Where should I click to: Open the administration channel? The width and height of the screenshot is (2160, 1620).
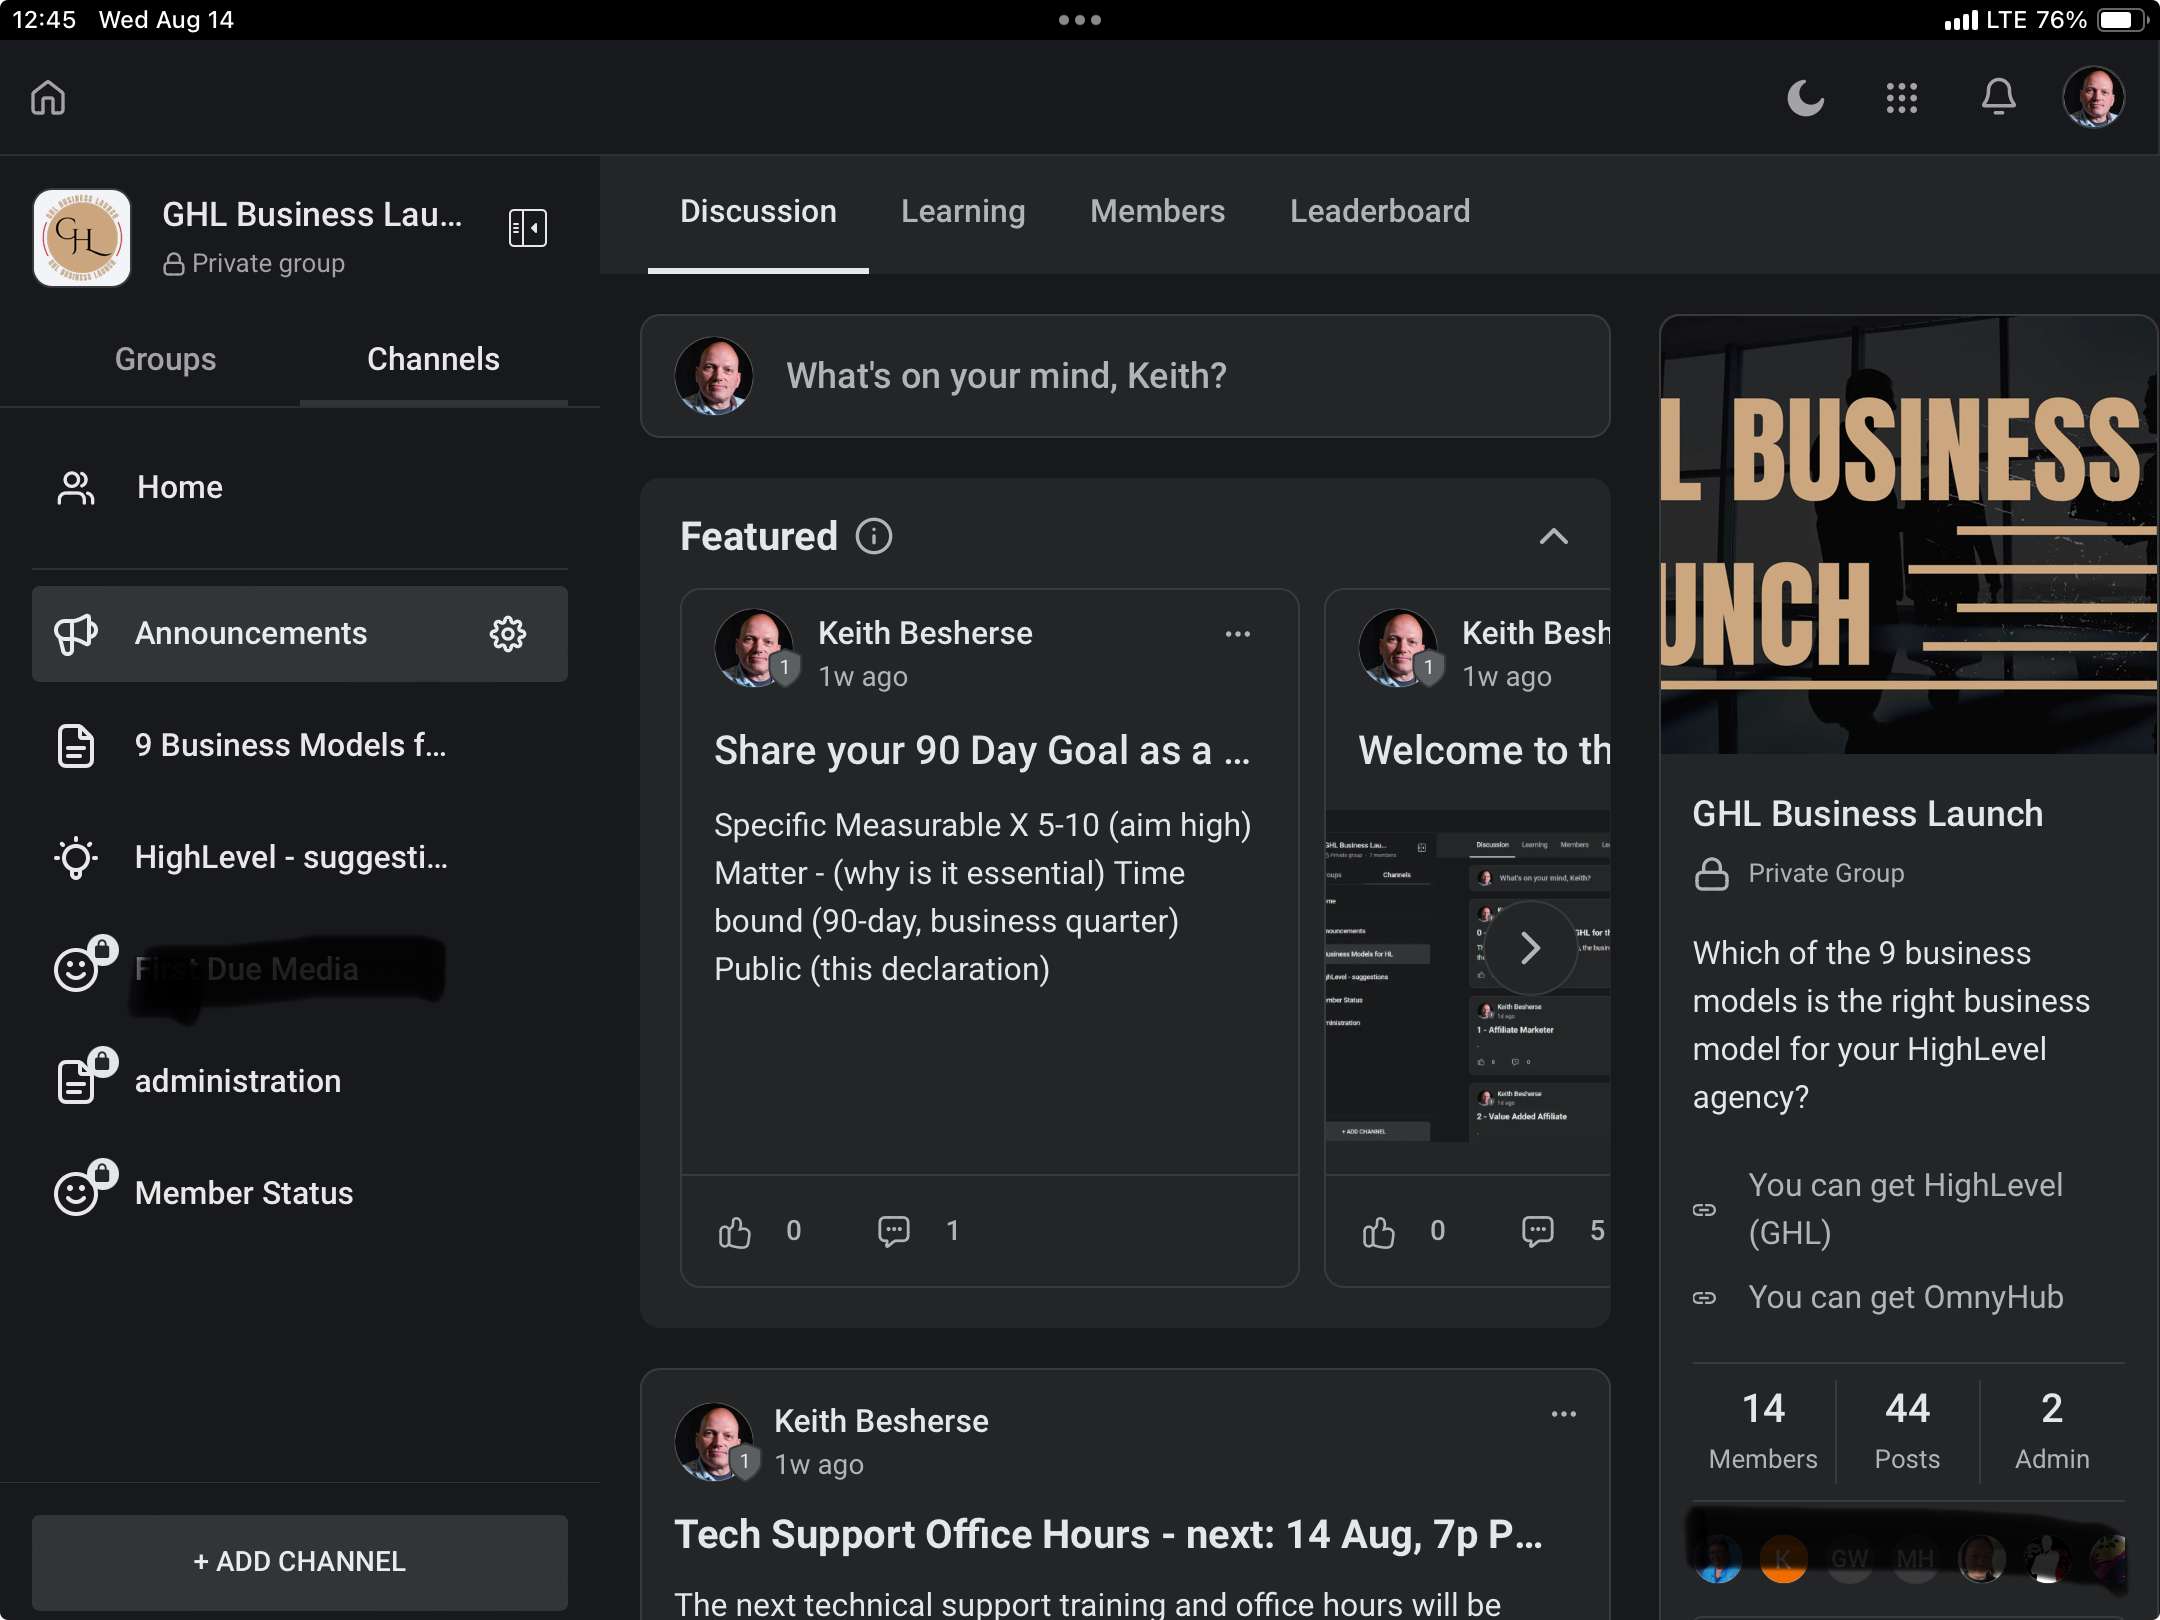click(300, 1082)
